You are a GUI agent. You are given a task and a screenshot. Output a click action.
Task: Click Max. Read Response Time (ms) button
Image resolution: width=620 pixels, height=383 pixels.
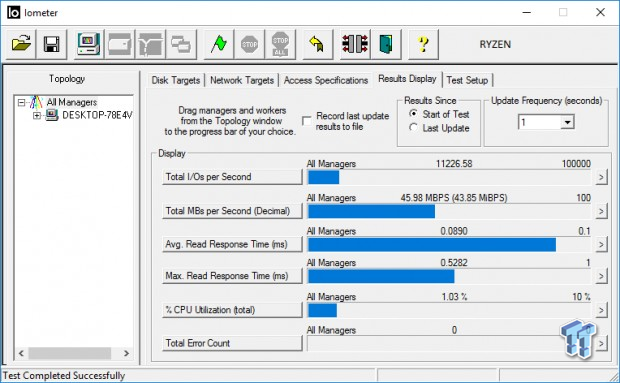(x=232, y=275)
